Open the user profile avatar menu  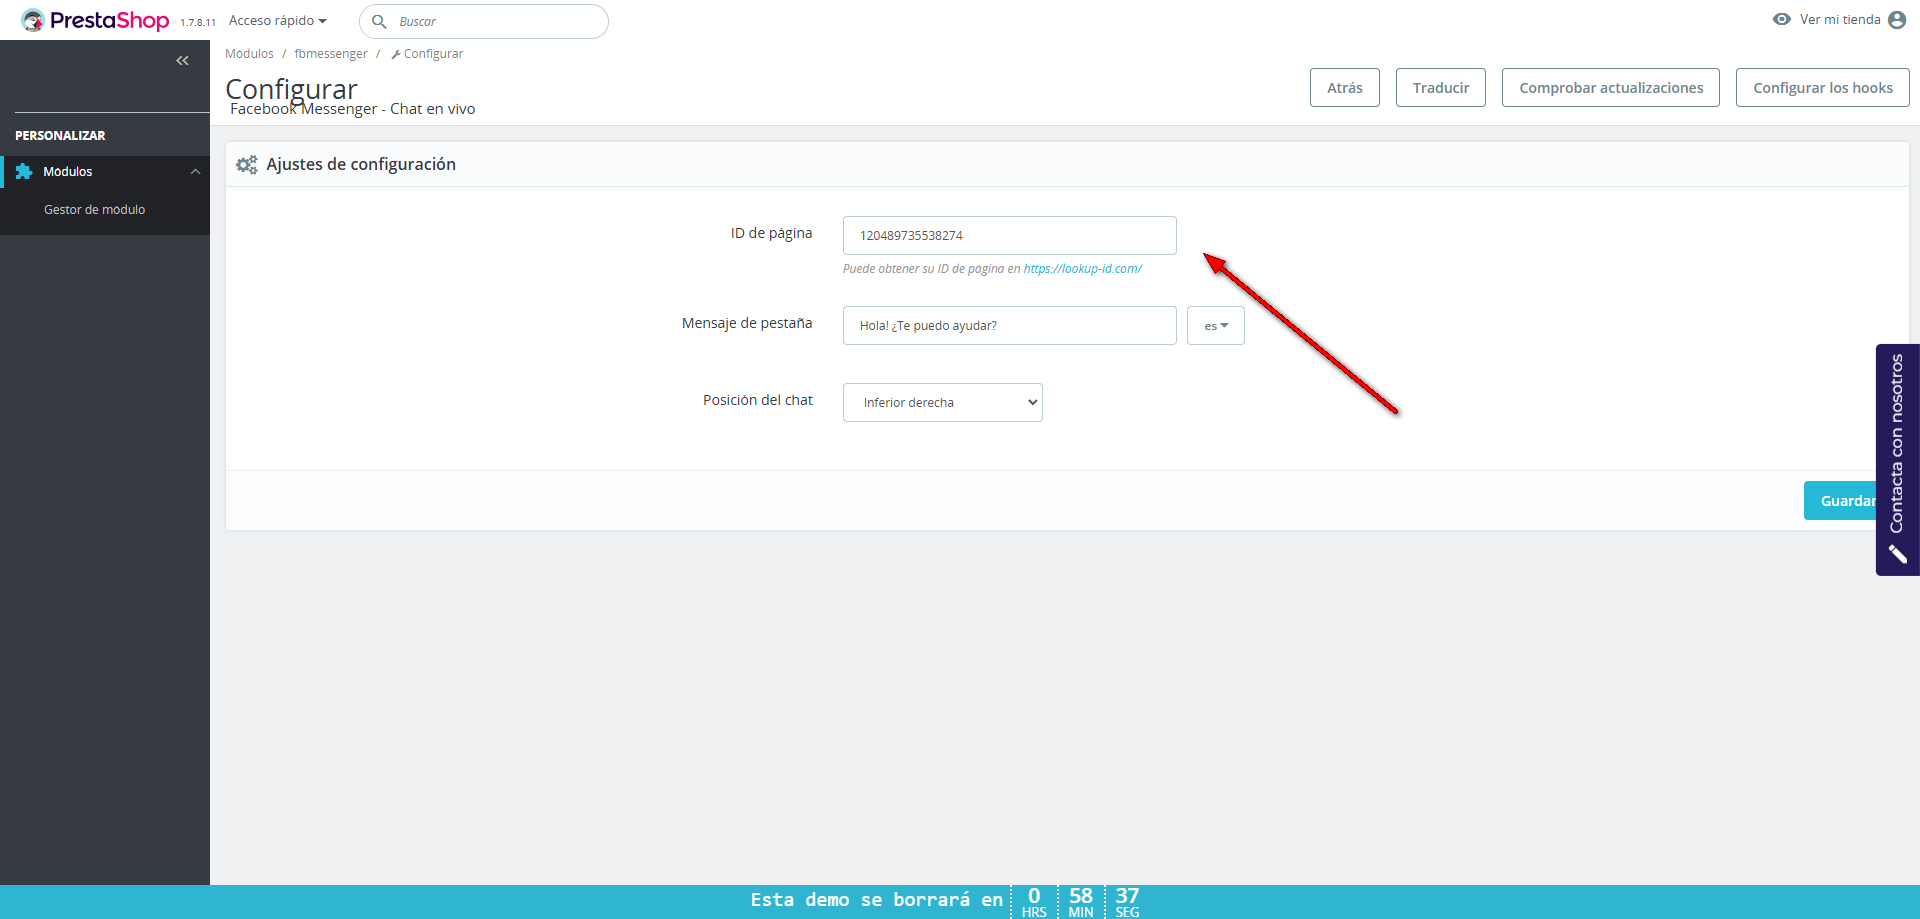(1897, 20)
